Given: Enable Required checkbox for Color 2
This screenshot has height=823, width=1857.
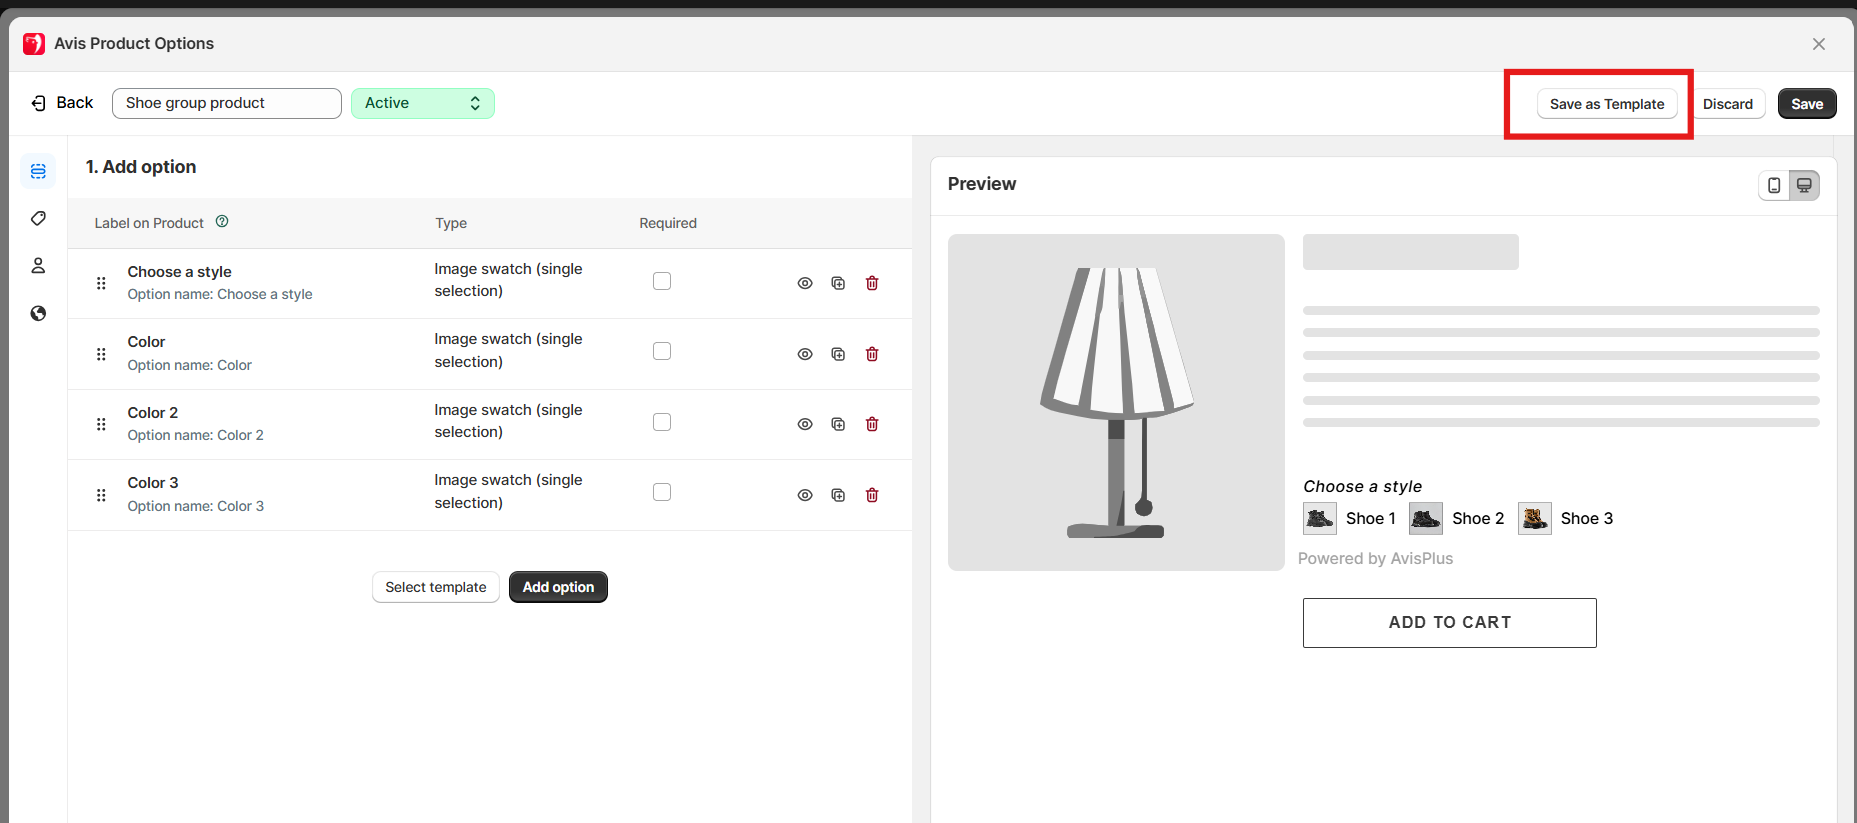Looking at the screenshot, I should pos(661,422).
